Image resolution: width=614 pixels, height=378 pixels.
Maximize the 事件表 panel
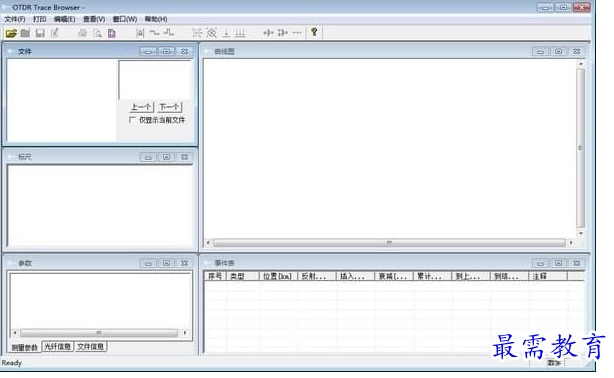coord(559,263)
